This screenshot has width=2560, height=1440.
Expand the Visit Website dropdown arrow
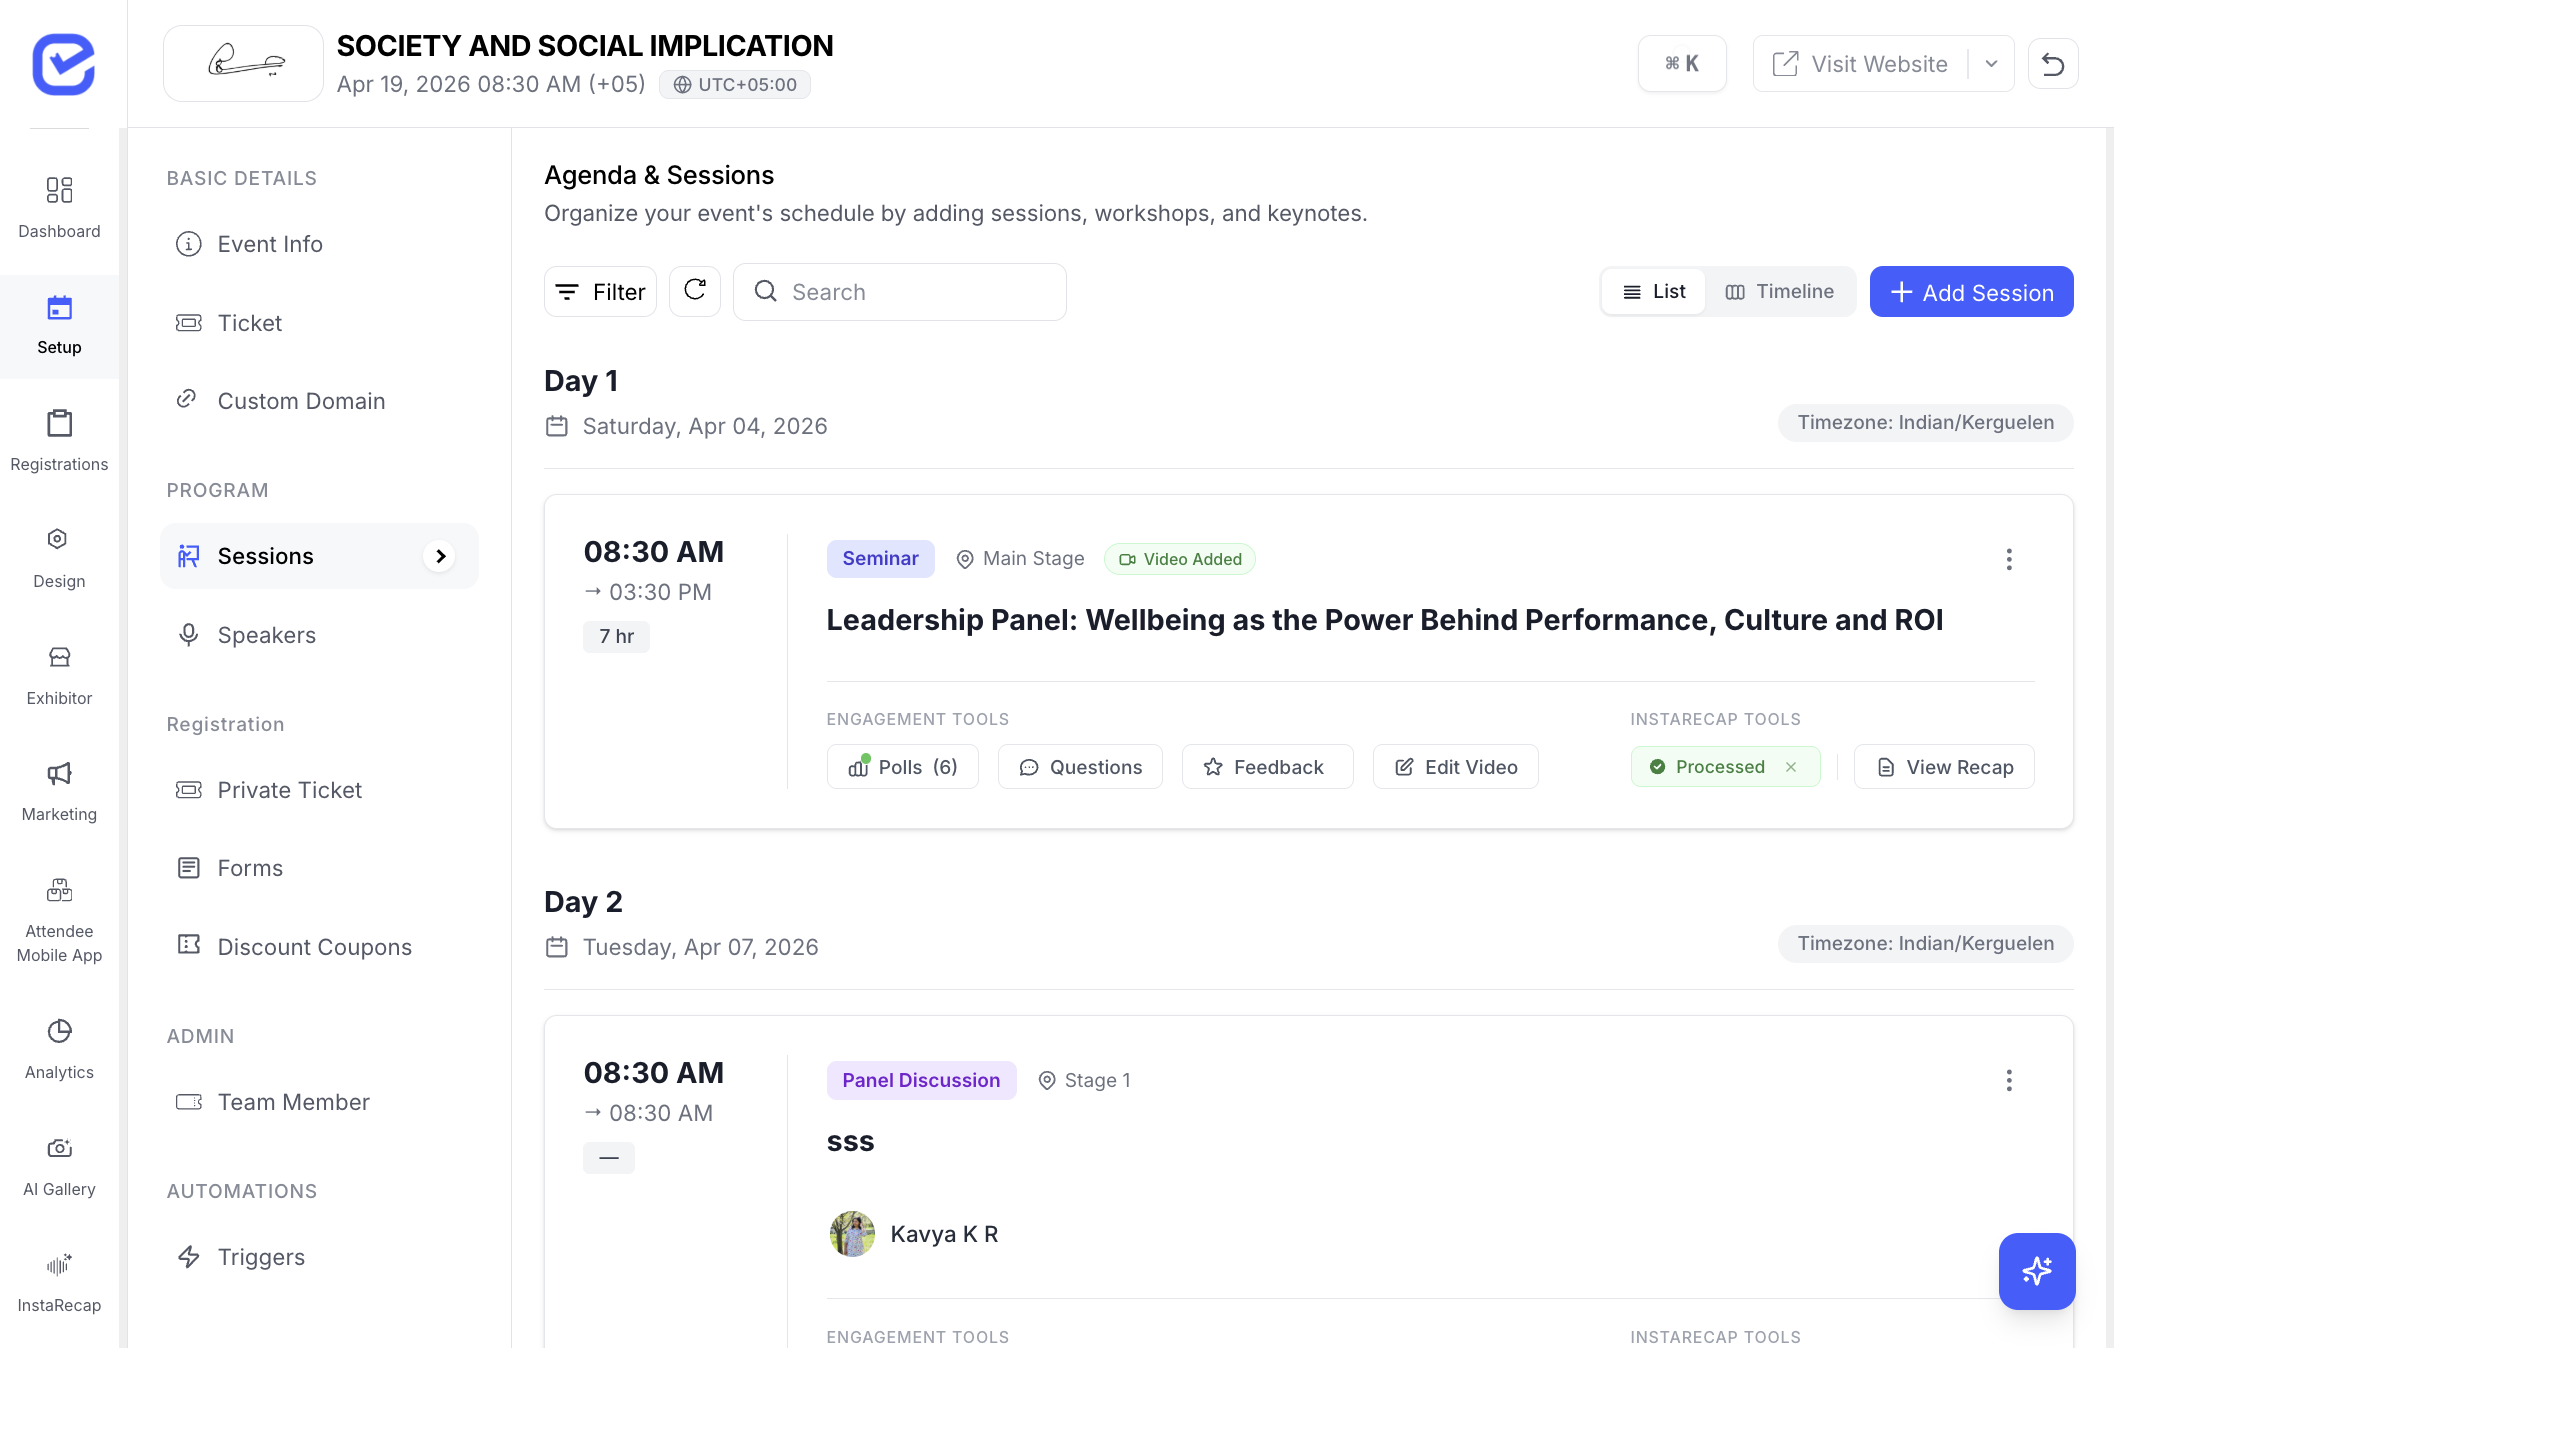coord(1991,64)
